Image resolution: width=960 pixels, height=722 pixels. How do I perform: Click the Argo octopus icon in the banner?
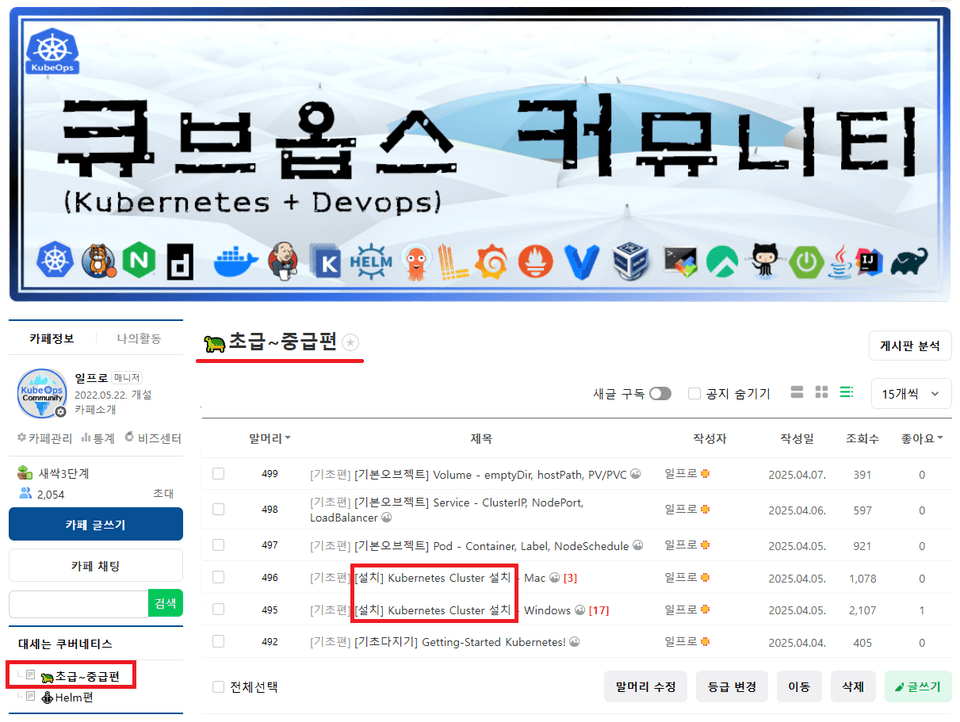[416, 261]
